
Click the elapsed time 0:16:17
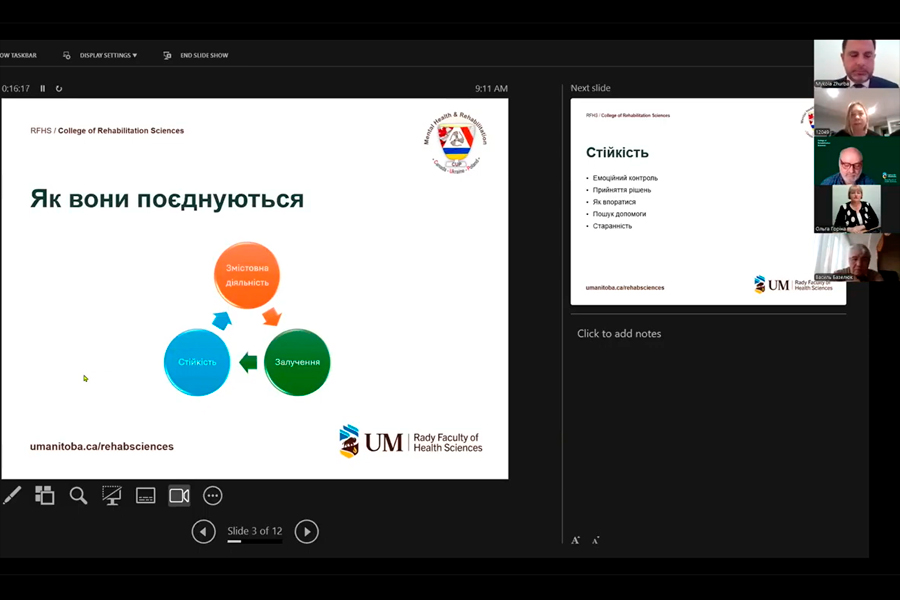coord(15,88)
